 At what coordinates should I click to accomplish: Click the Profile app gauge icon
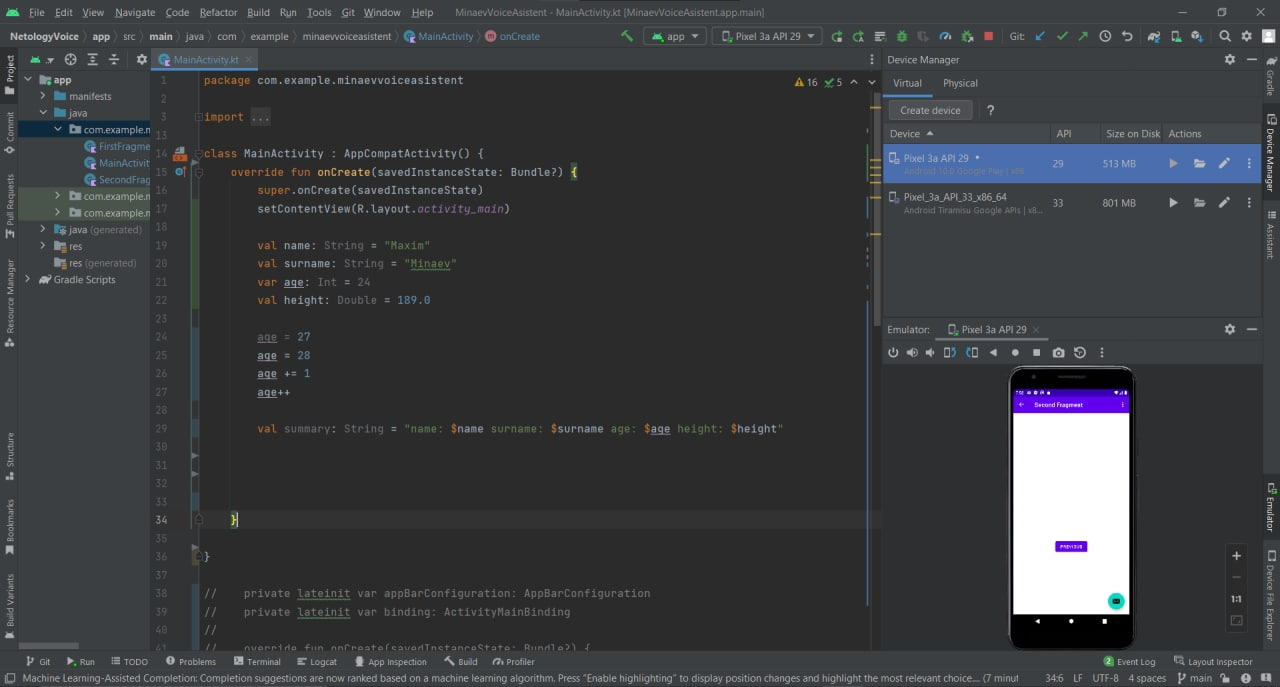click(947, 36)
